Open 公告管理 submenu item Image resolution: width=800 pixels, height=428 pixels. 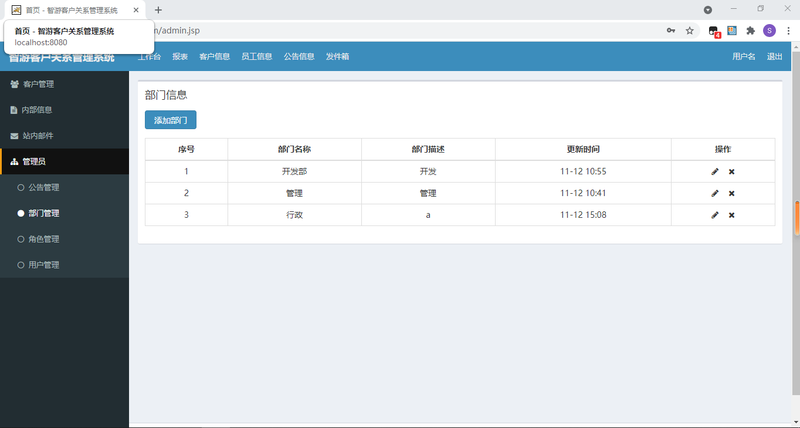[x=44, y=187]
